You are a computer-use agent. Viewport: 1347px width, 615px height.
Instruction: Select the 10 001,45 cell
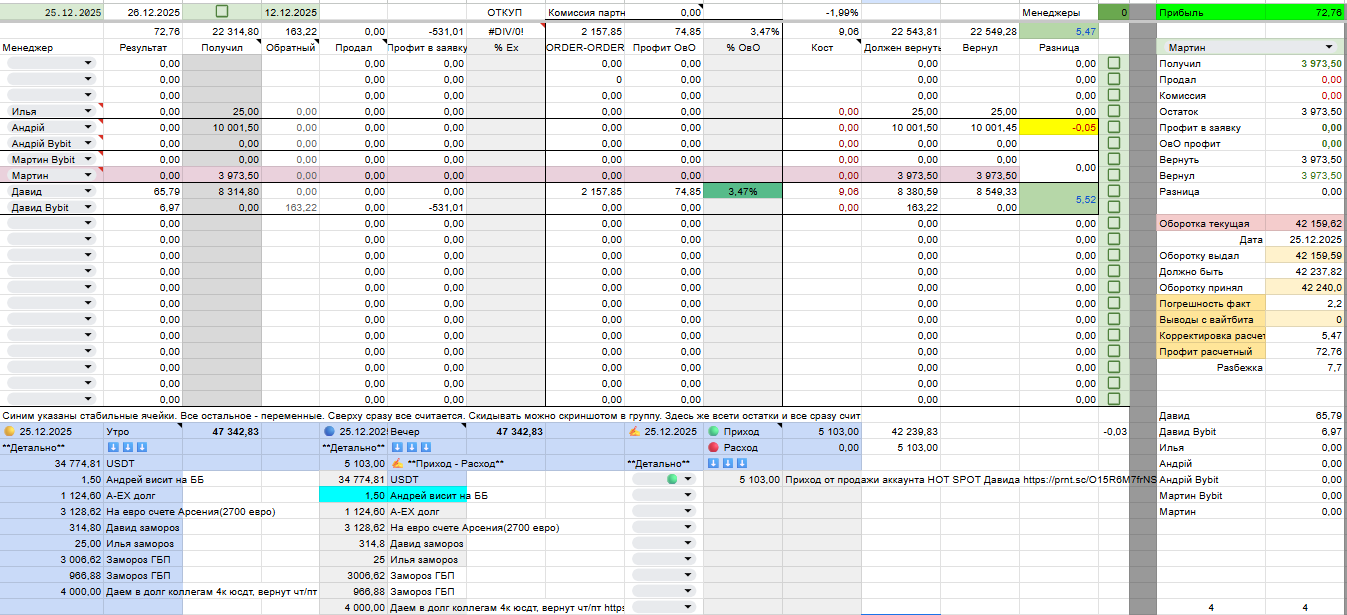click(980, 127)
